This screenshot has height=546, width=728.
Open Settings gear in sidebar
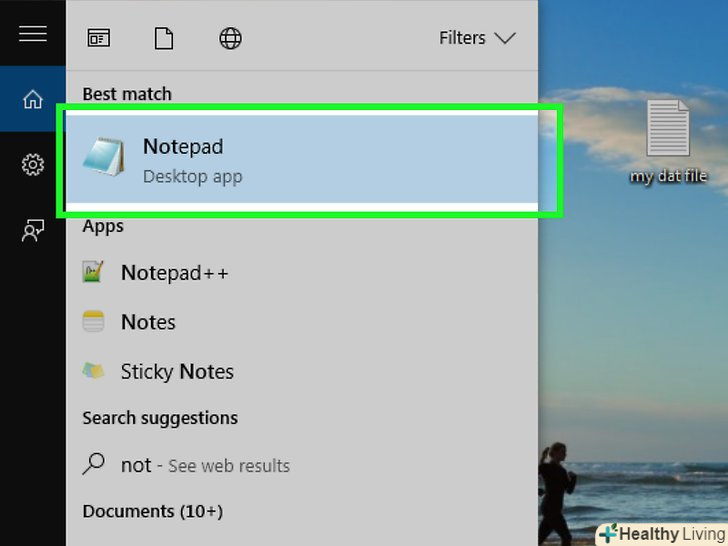click(x=32, y=164)
